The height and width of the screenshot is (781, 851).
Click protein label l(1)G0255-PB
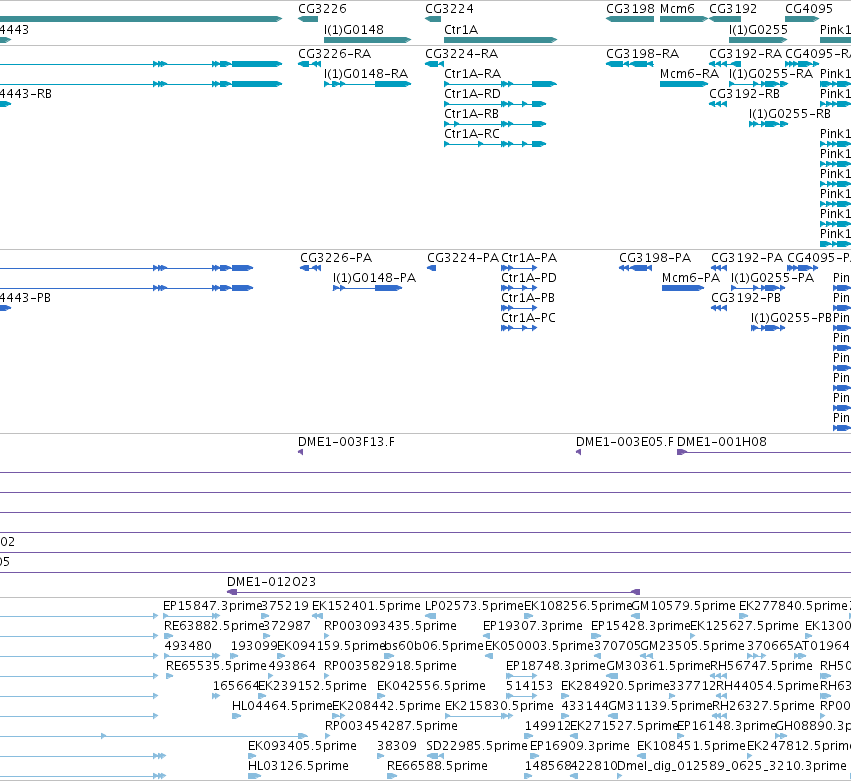coord(792,318)
